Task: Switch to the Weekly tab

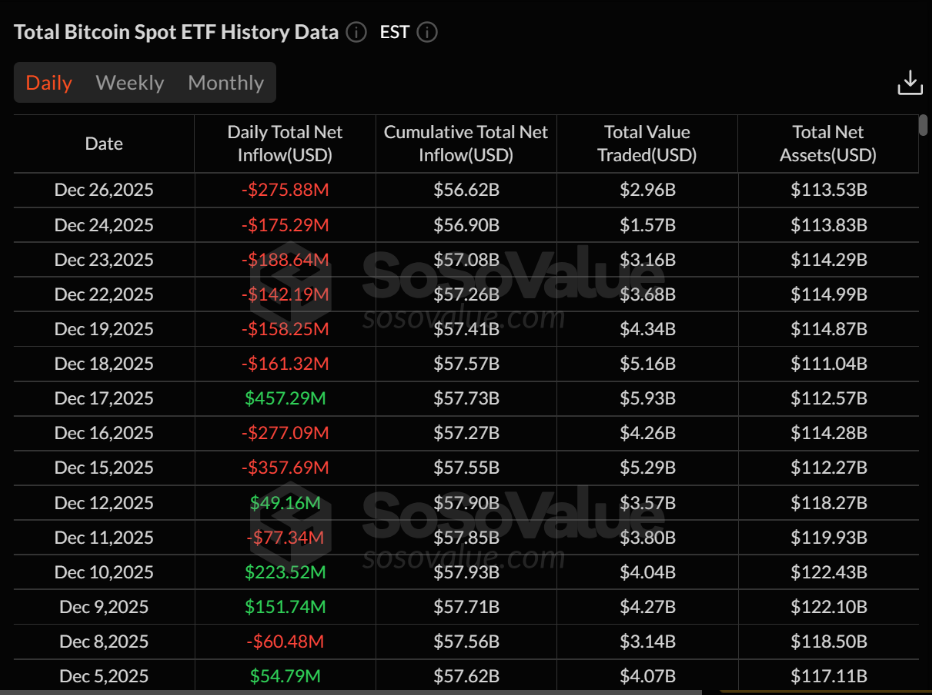Action: point(130,83)
